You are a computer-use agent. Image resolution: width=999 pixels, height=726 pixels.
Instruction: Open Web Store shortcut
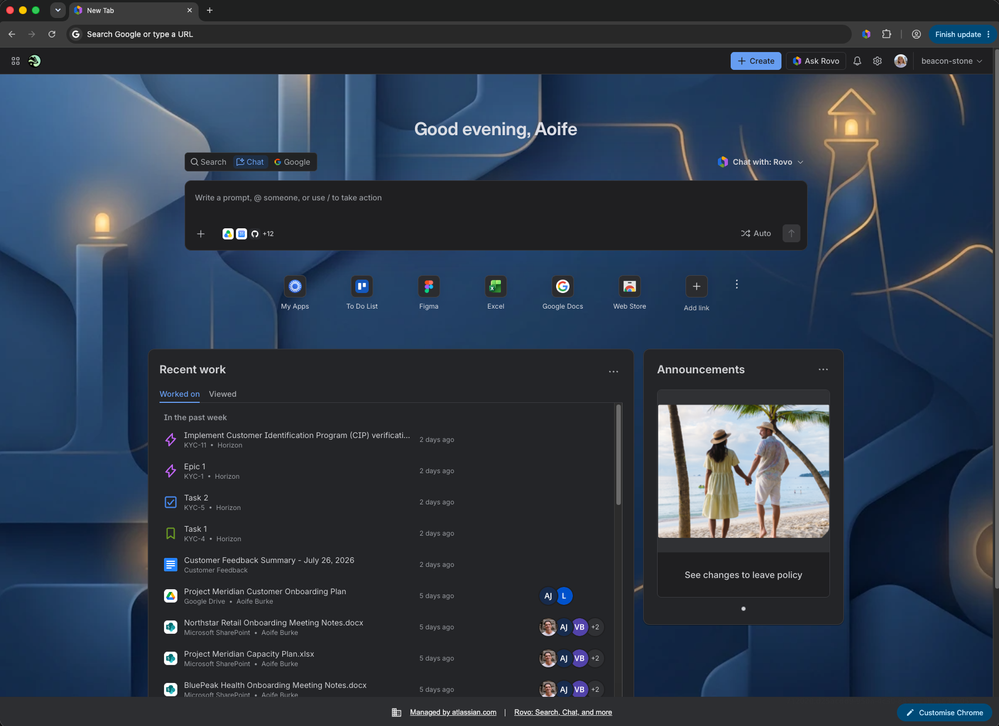(629, 293)
